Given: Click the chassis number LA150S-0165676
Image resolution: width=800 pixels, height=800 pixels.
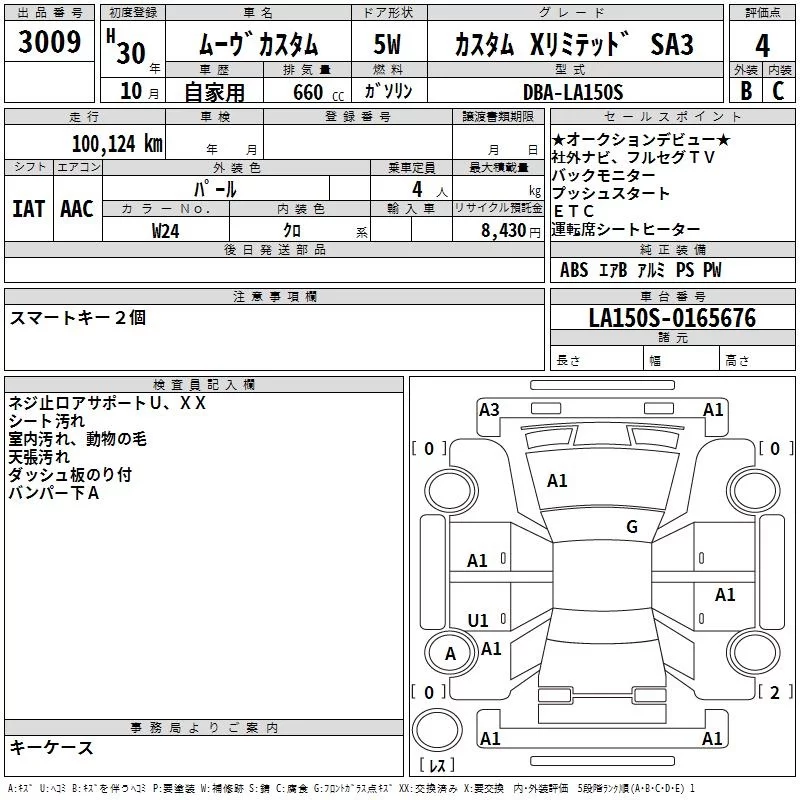Looking at the screenshot, I should 671,319.
